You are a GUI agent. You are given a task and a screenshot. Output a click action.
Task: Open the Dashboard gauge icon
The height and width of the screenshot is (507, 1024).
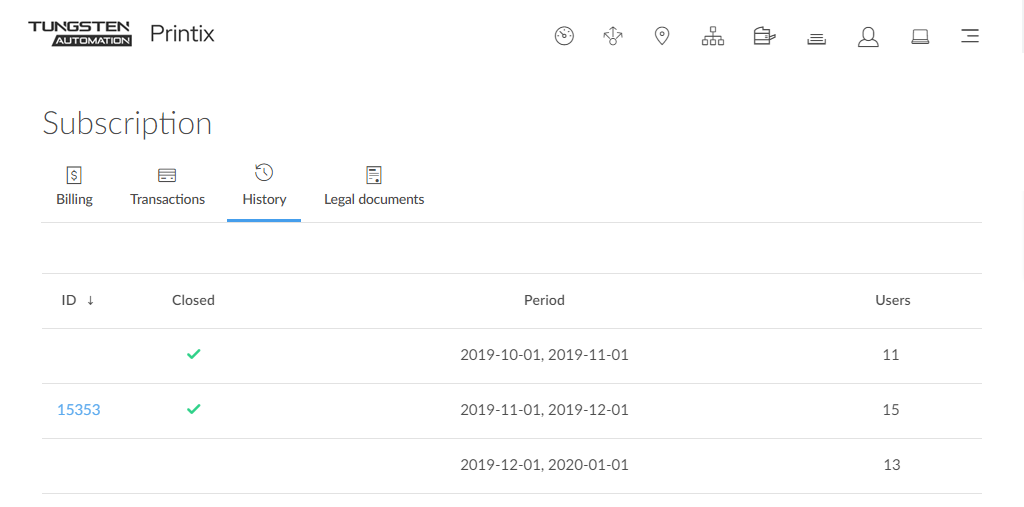(564, 37)
